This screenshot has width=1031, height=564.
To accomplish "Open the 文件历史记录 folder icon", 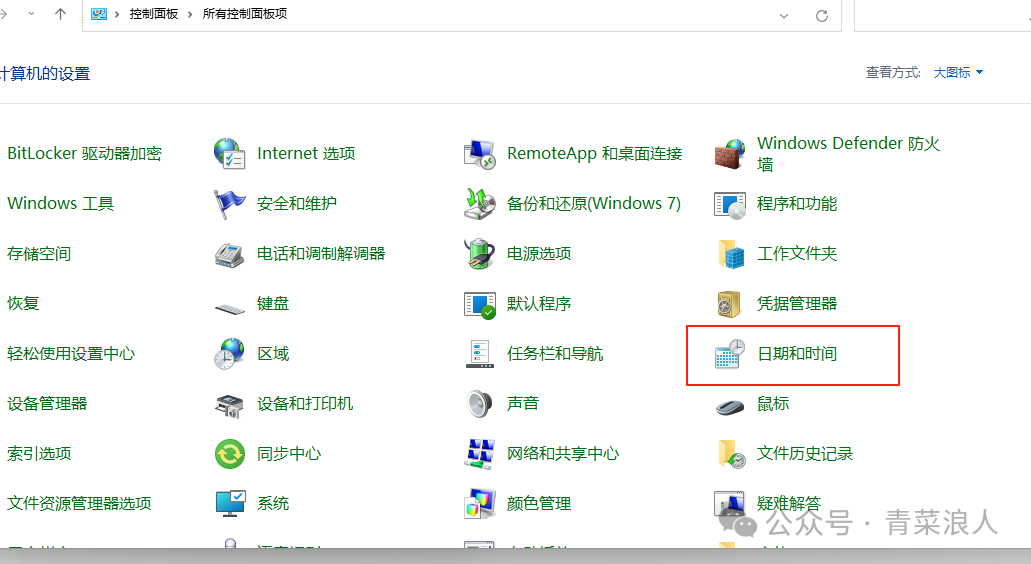I will coord(731,454).
